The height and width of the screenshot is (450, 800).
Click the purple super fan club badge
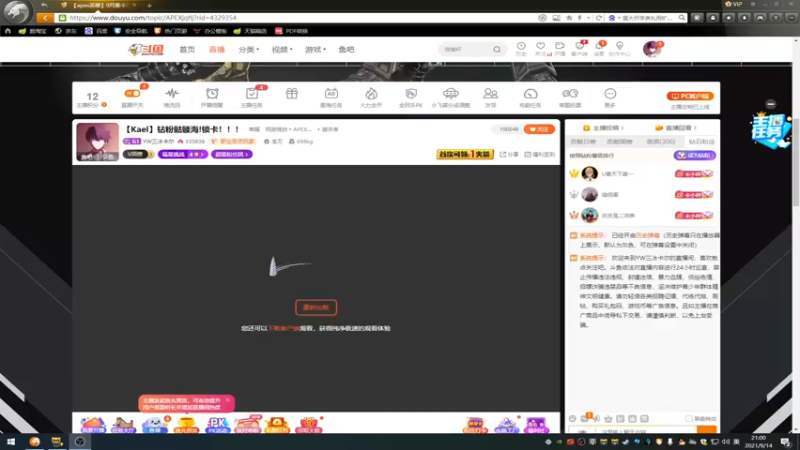pos(232,154)
